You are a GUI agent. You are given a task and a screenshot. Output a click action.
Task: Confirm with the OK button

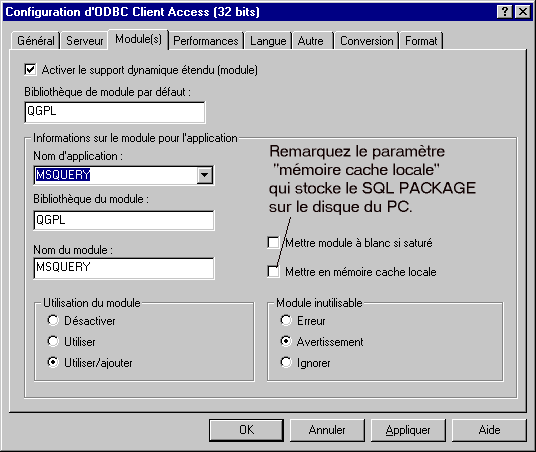246,430
